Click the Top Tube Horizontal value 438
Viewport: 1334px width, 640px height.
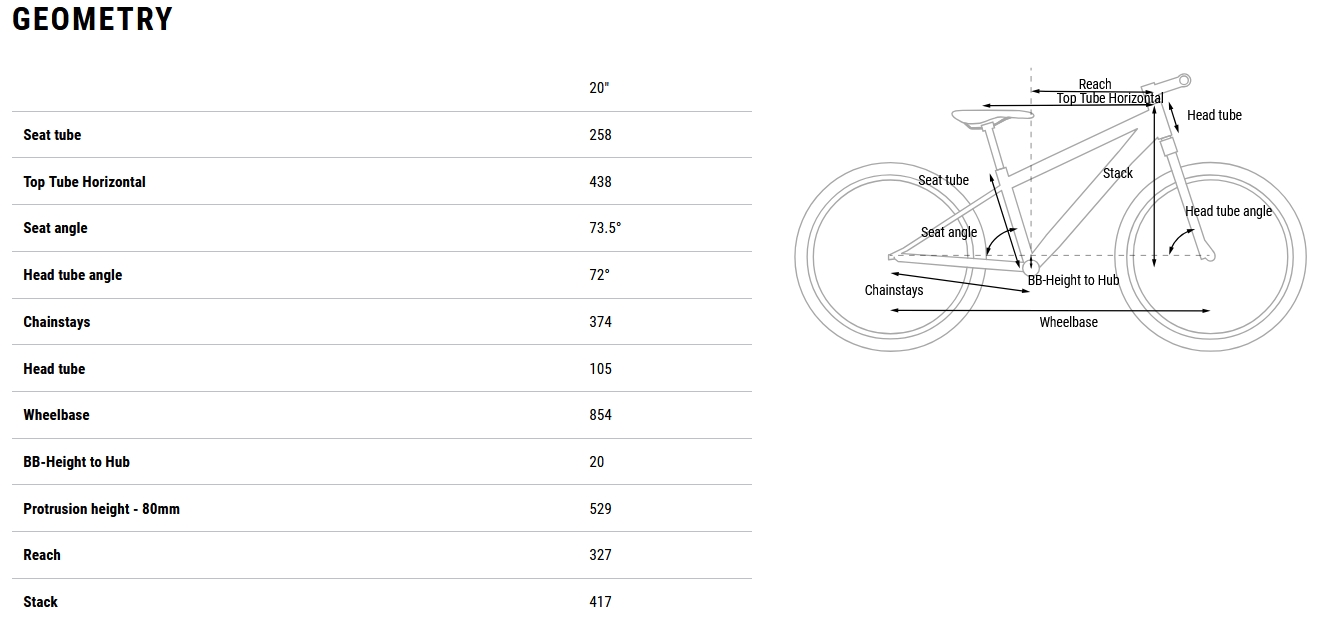pyautogui.click(x=600, y=182)
